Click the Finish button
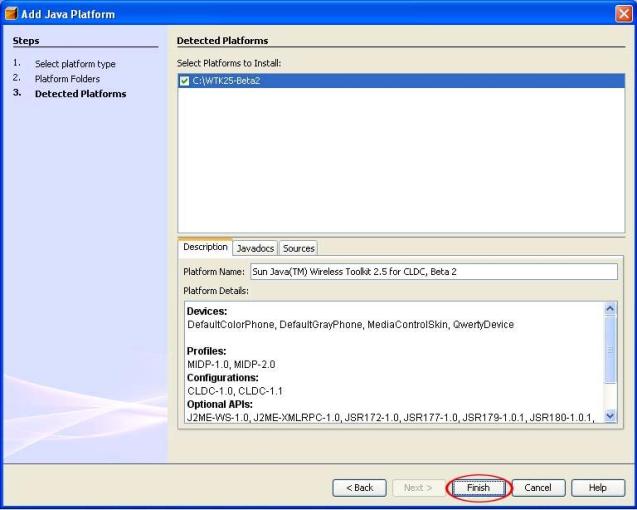The image size is (637, 510). click(x=479, y=487)
